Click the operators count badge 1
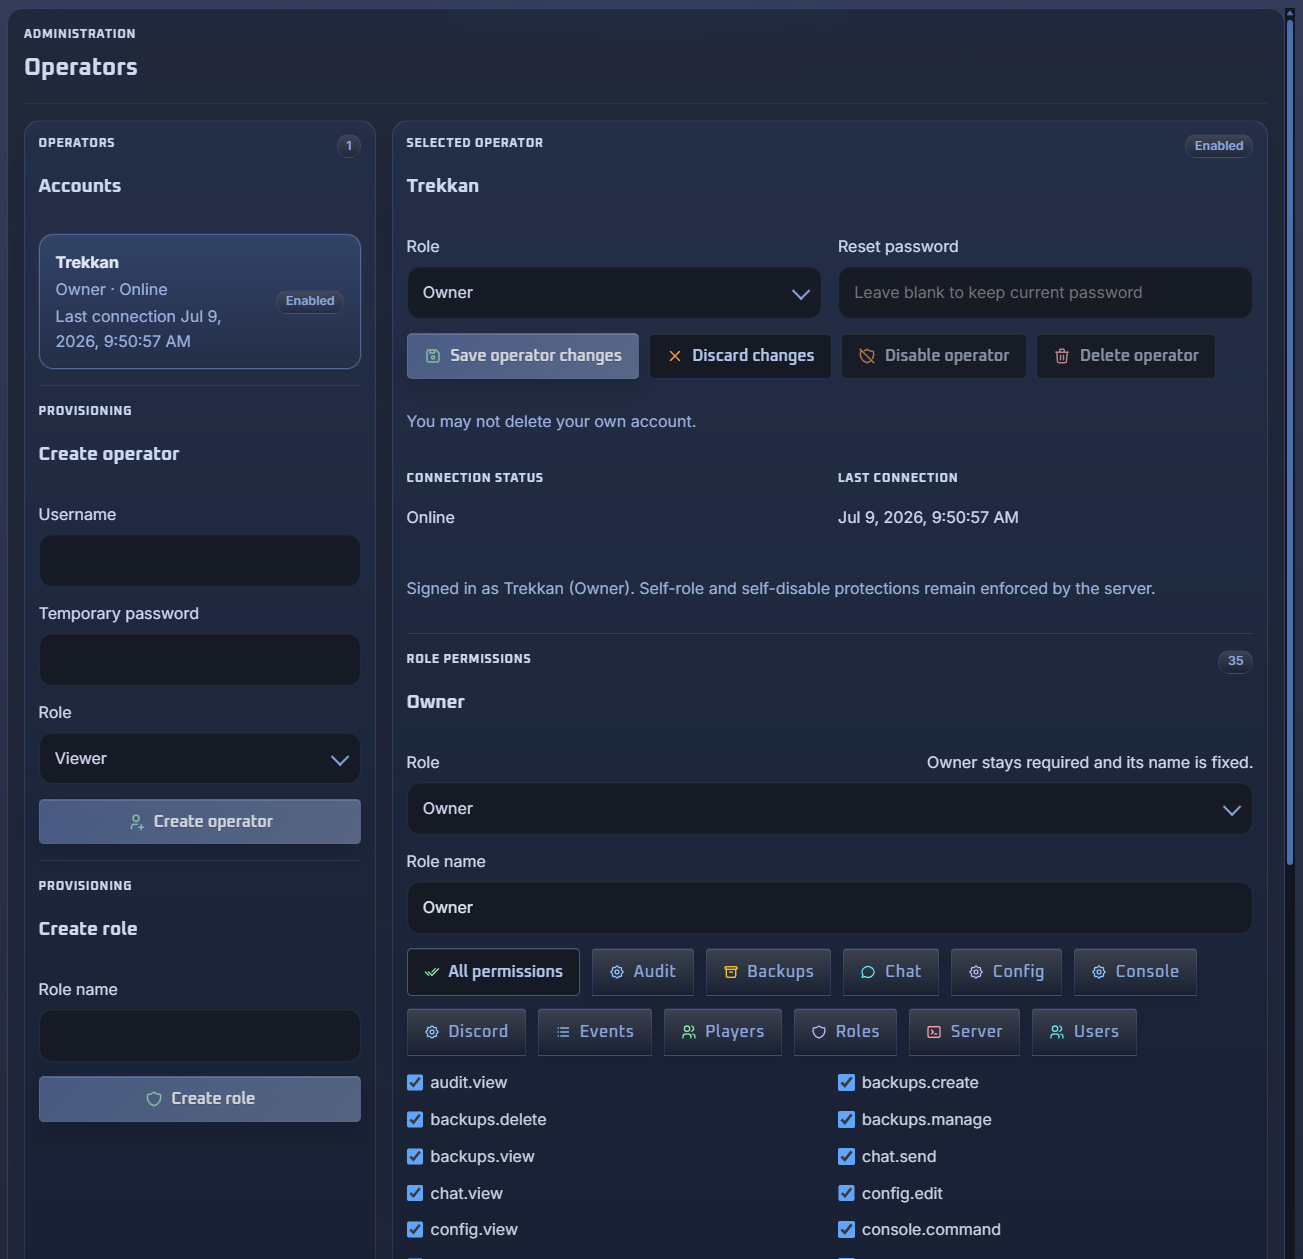The image size is (1303, 1259). [349, 146]
